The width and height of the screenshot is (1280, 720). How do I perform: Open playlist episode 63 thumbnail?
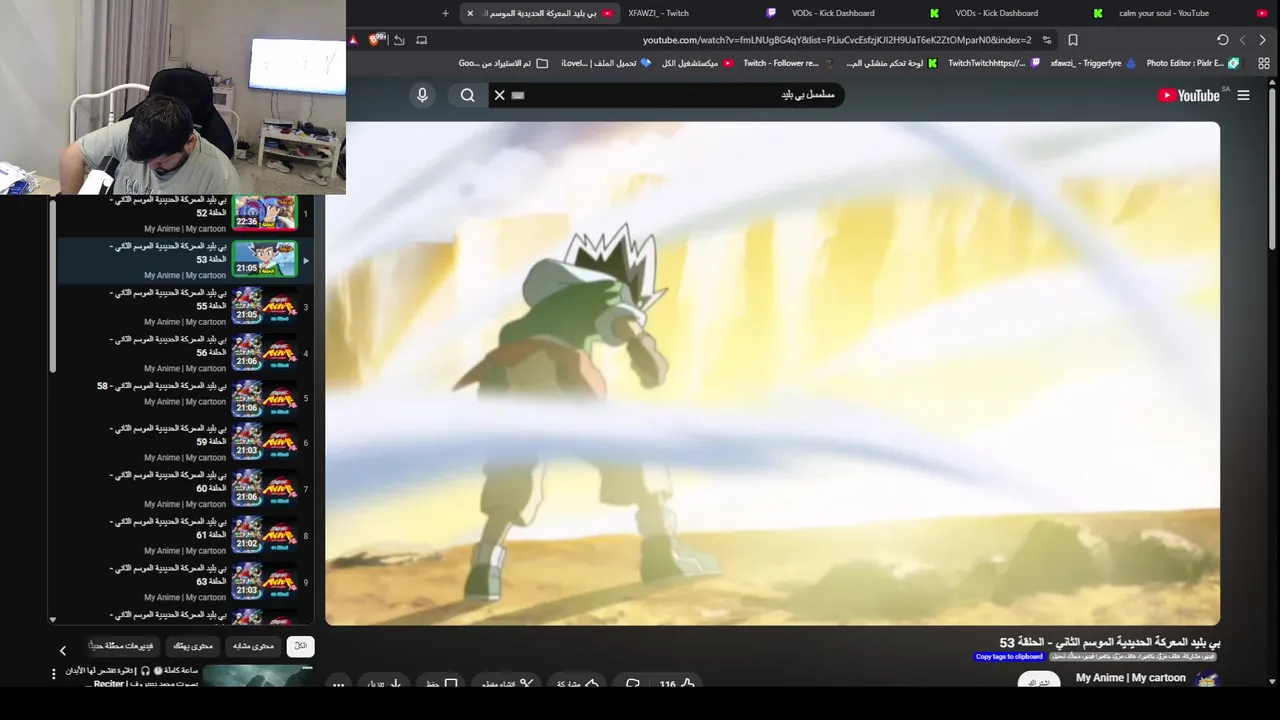pyautogui.click(x=265, y=581)
